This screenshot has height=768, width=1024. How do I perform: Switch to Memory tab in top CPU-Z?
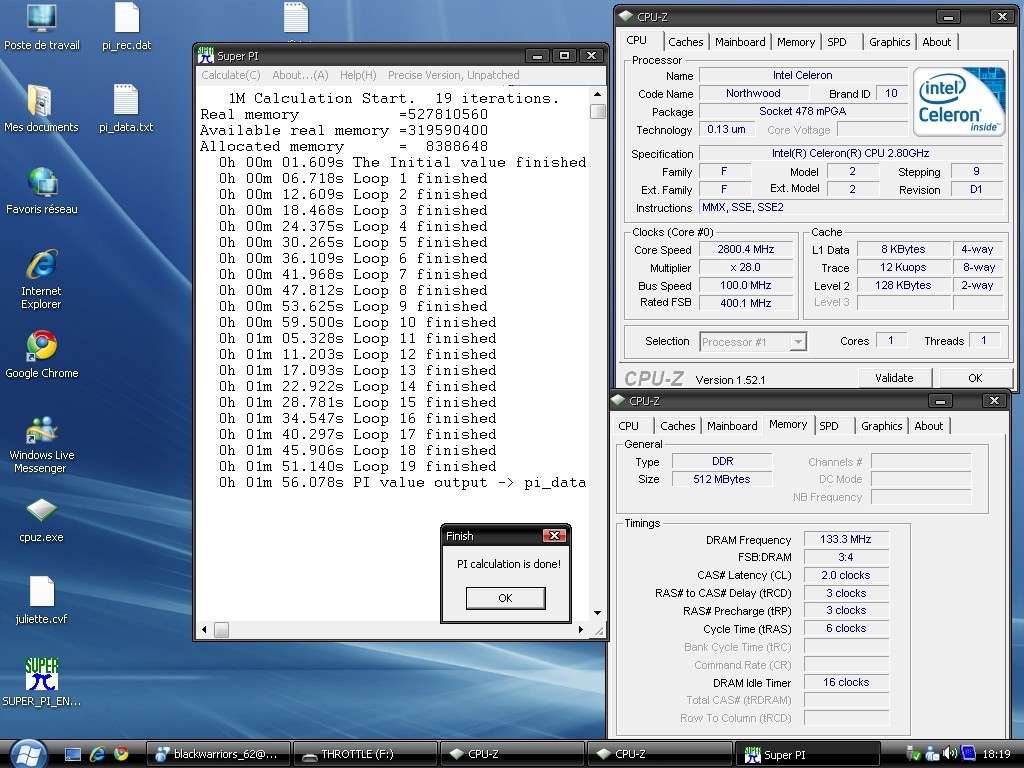(x=795, y=42)
